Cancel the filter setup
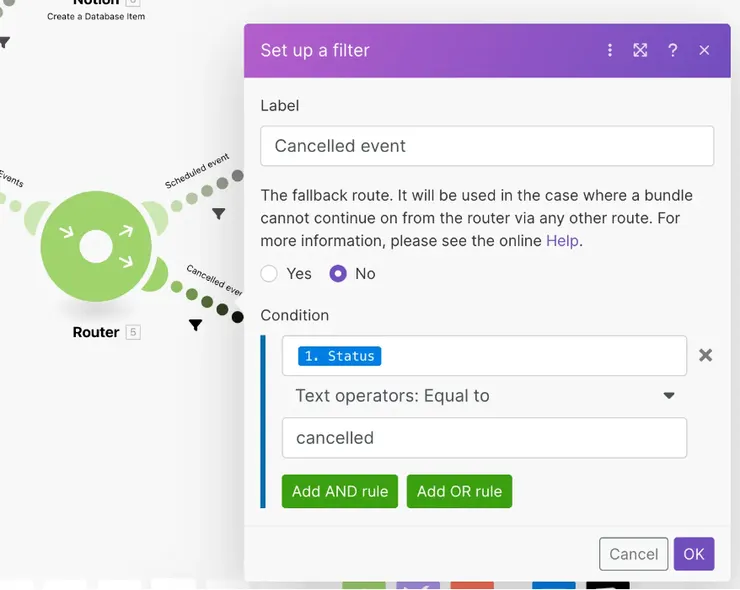 tap(633, 554)
